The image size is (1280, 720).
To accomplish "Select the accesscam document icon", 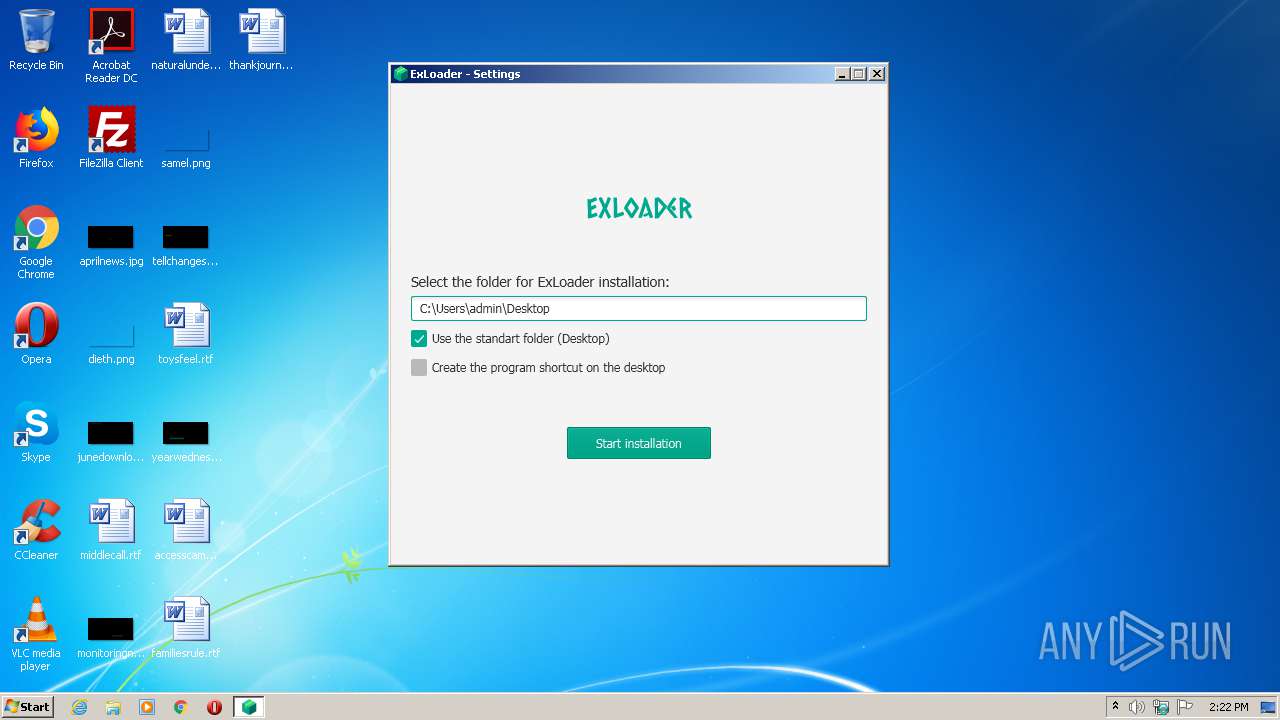I will tap(186, 530).
